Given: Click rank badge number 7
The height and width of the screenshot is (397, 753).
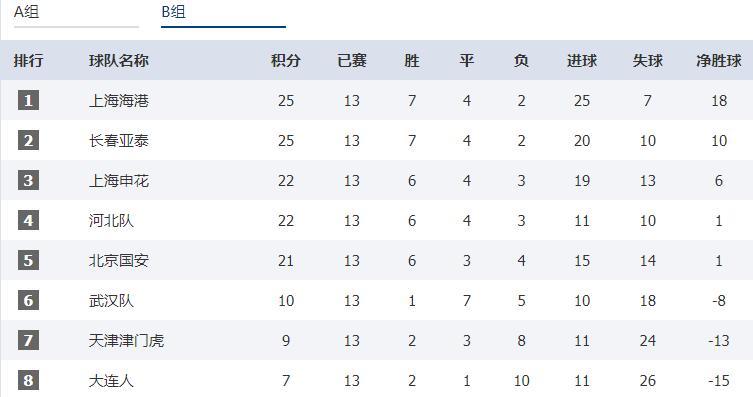Looking at the screenshot, I should tap(28, 340).
